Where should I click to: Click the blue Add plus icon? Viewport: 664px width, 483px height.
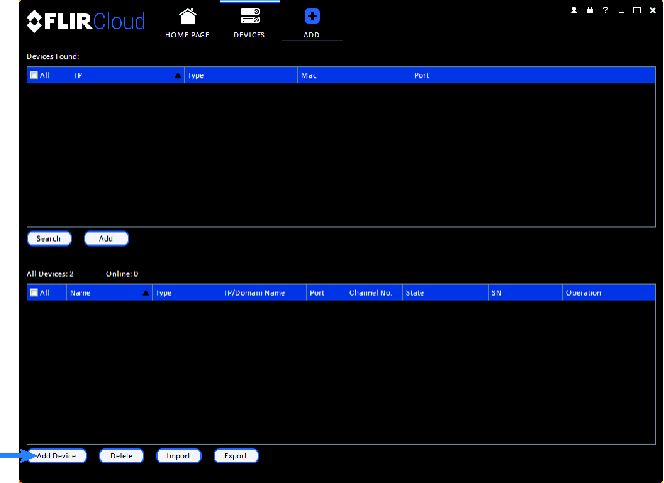[312, 17]
